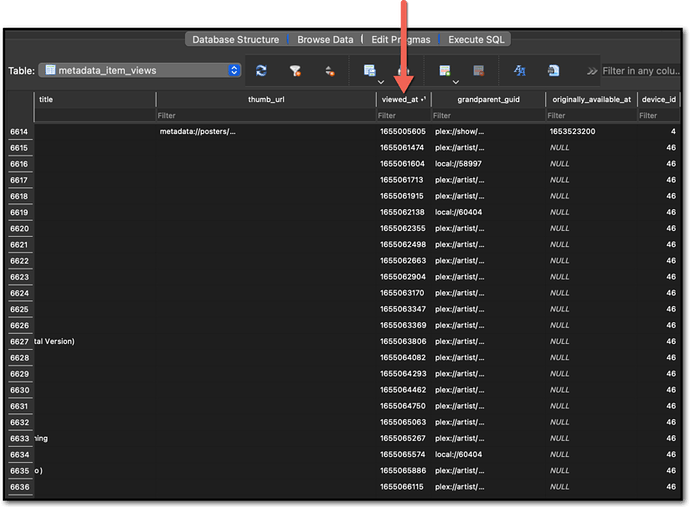Click the device_id cell '46' in row 6622

point(658,261)
